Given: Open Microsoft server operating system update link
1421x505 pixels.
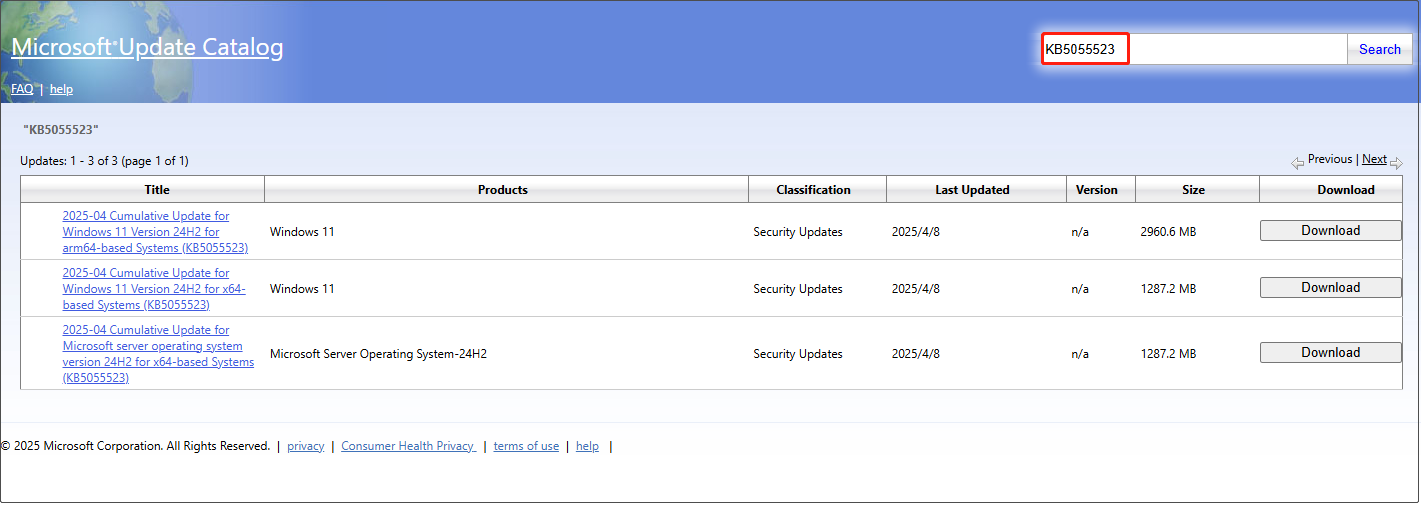Looking at the screenshot, I should pos(158,353).
